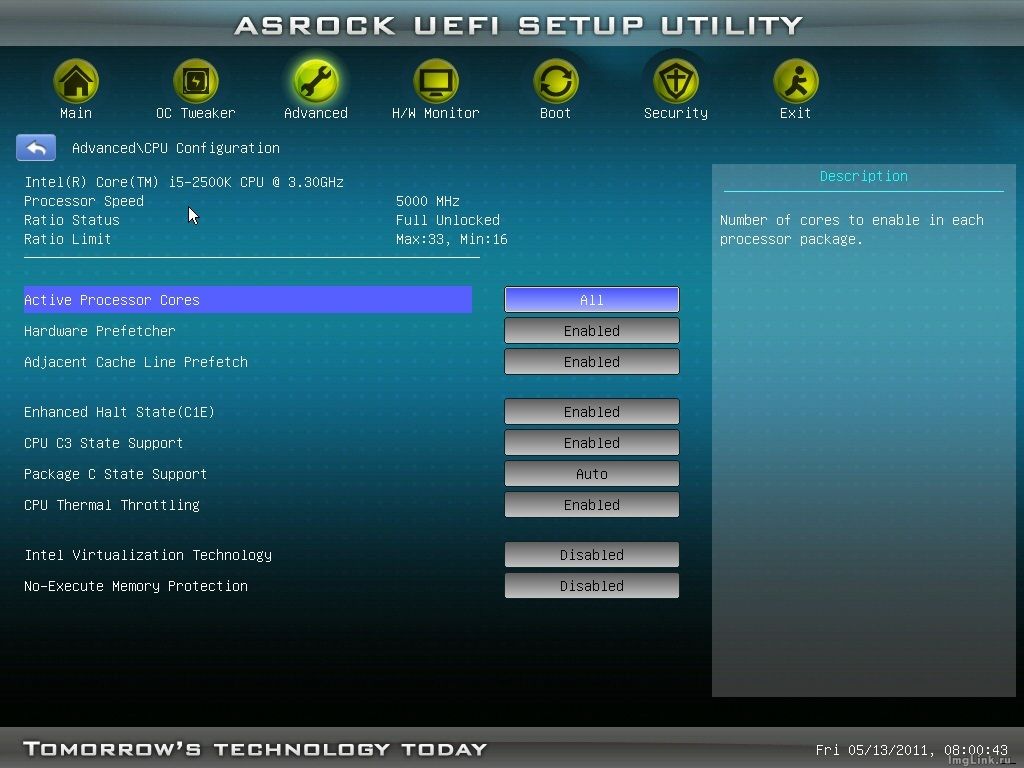Viewport: 1024px width, 768px height.
Task: Select the Advanced tab label
Action: click(315, 113)
